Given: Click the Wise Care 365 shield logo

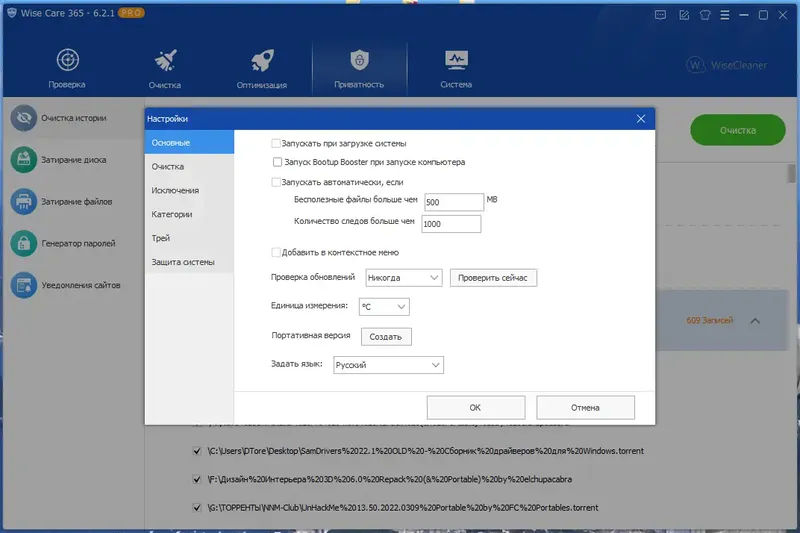Looking at the screenshot, I should [x=12, y=13].
